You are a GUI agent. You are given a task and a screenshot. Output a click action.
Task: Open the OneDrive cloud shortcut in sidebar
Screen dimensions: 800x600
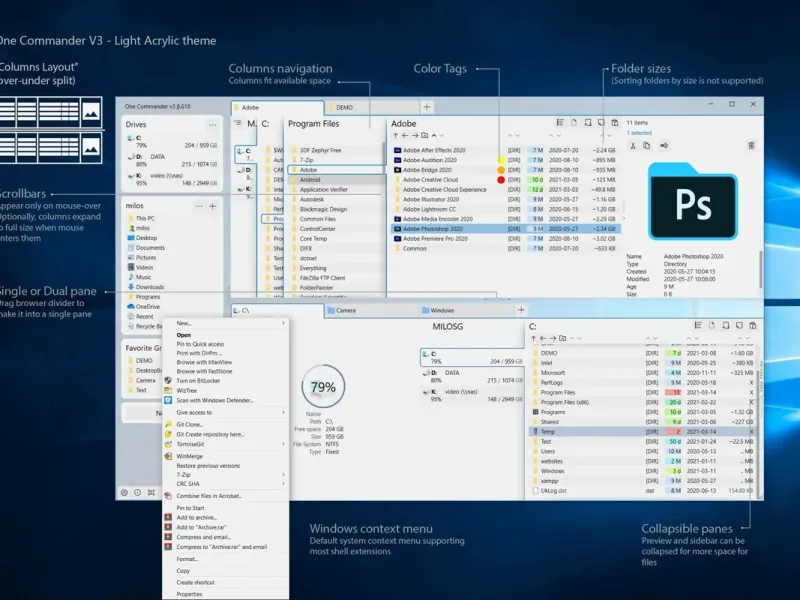[144, 307]
